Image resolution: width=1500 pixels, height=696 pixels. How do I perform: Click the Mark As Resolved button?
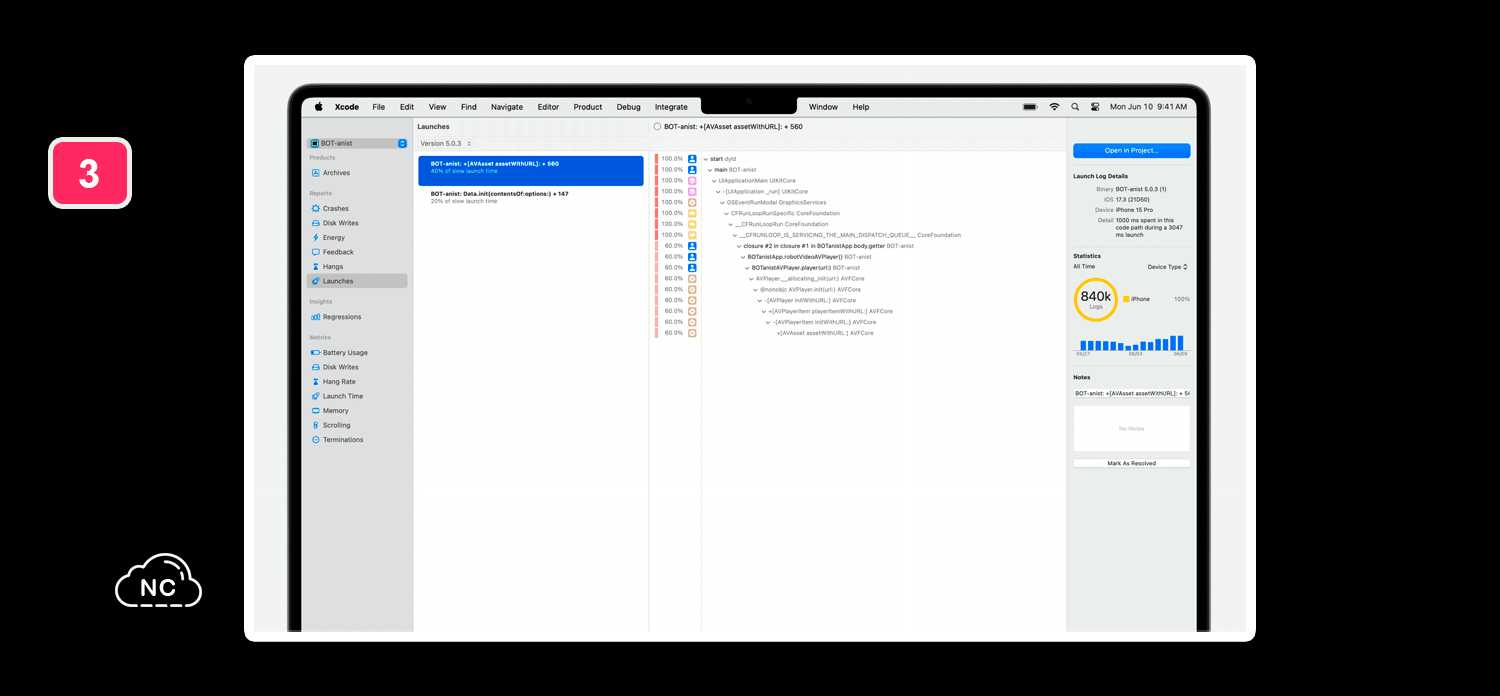click(x=1131, y=464)
